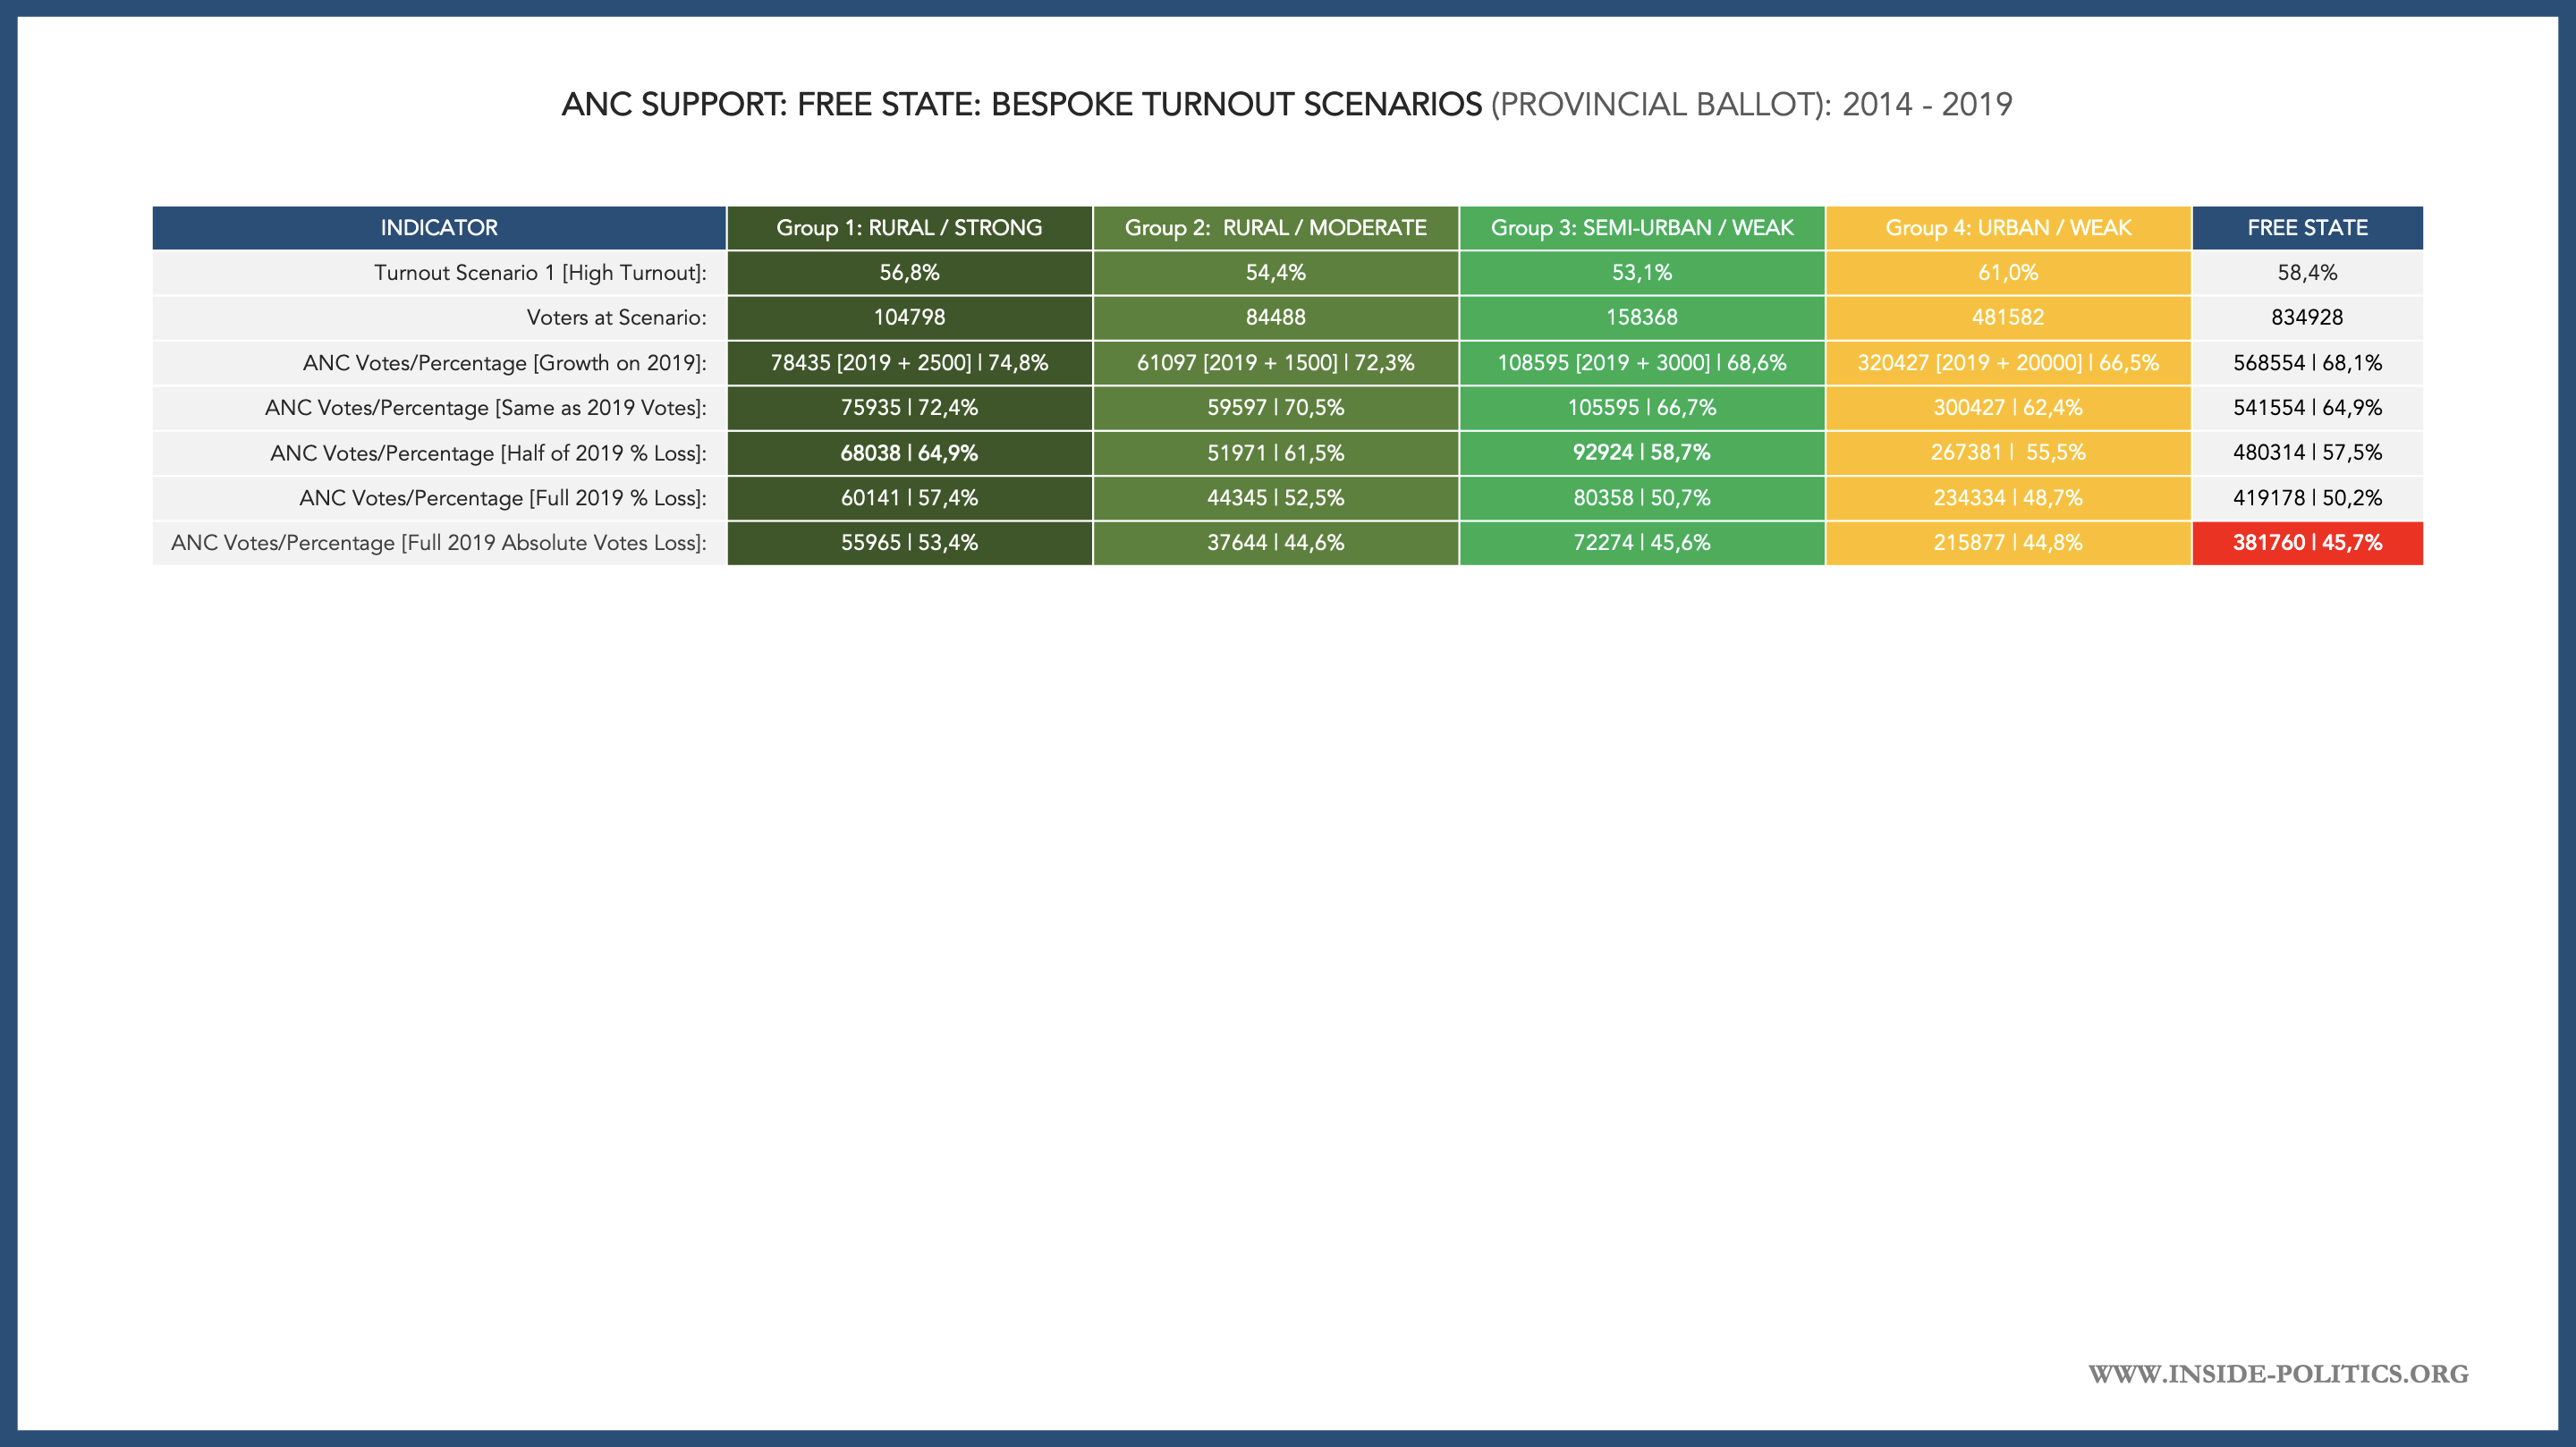
Task: Open the www.inside-politics.org link
Action: (x=2277, y=1373)
